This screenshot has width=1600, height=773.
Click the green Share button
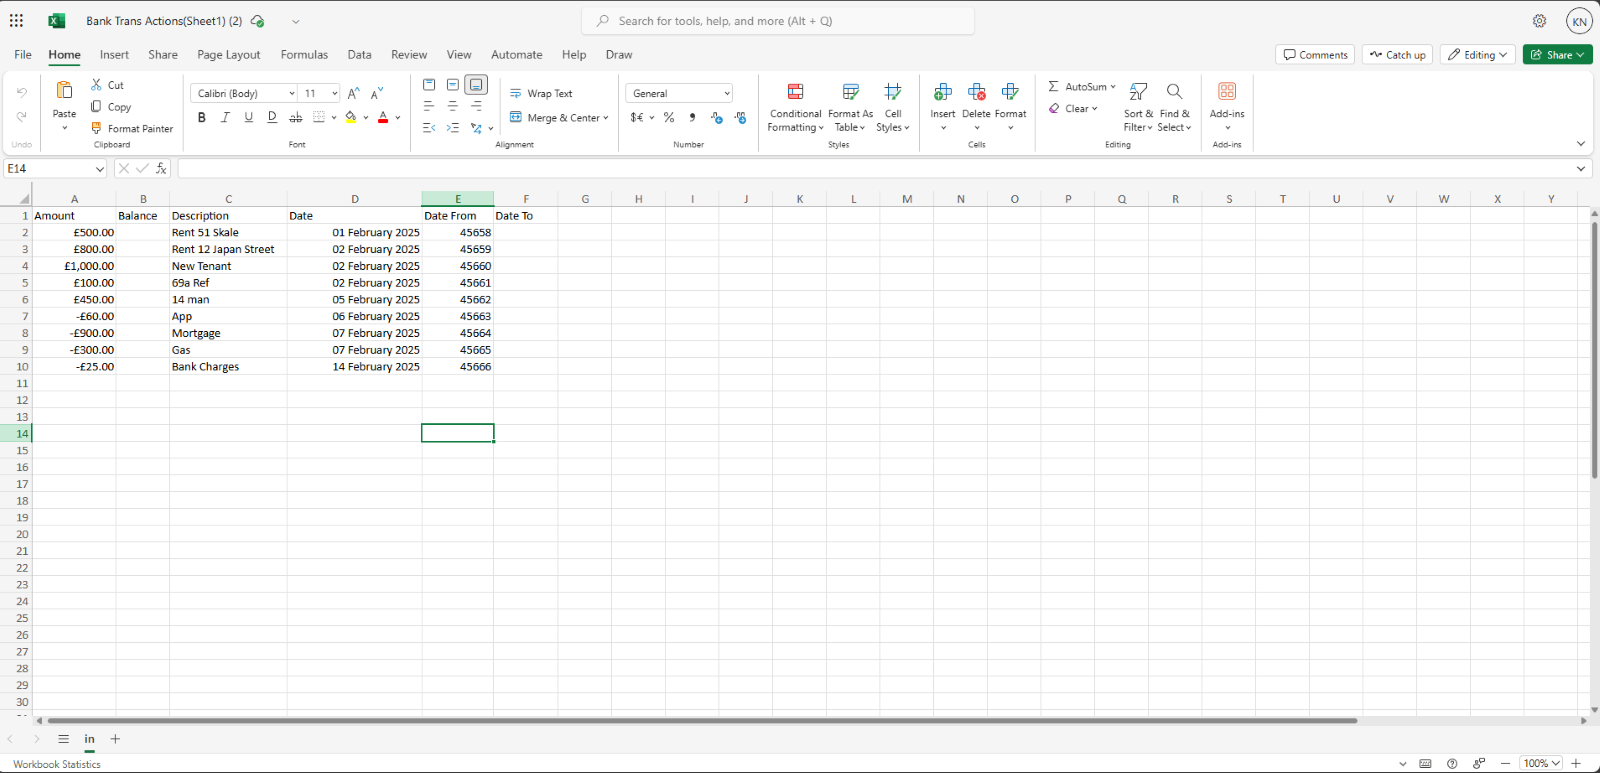click(x=1558, y=55)
